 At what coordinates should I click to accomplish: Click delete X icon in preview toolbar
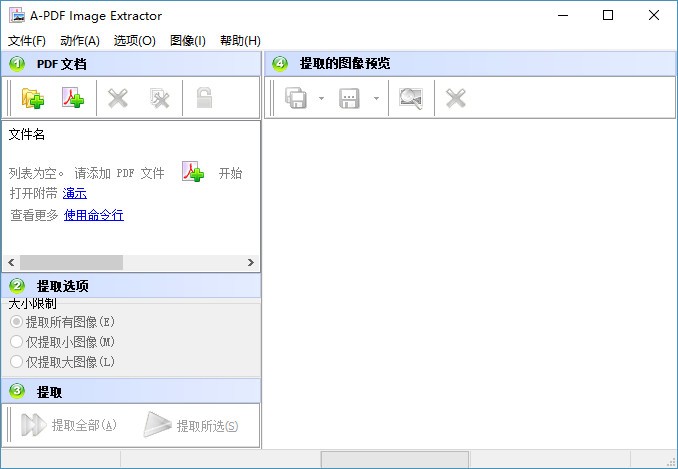coord(455,98)
